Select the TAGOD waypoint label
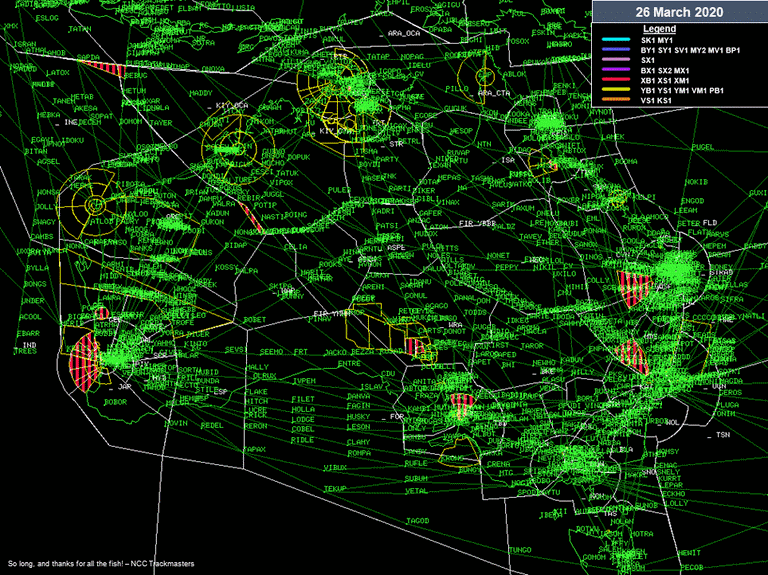768x575 pixels. (x=417, y=521)
